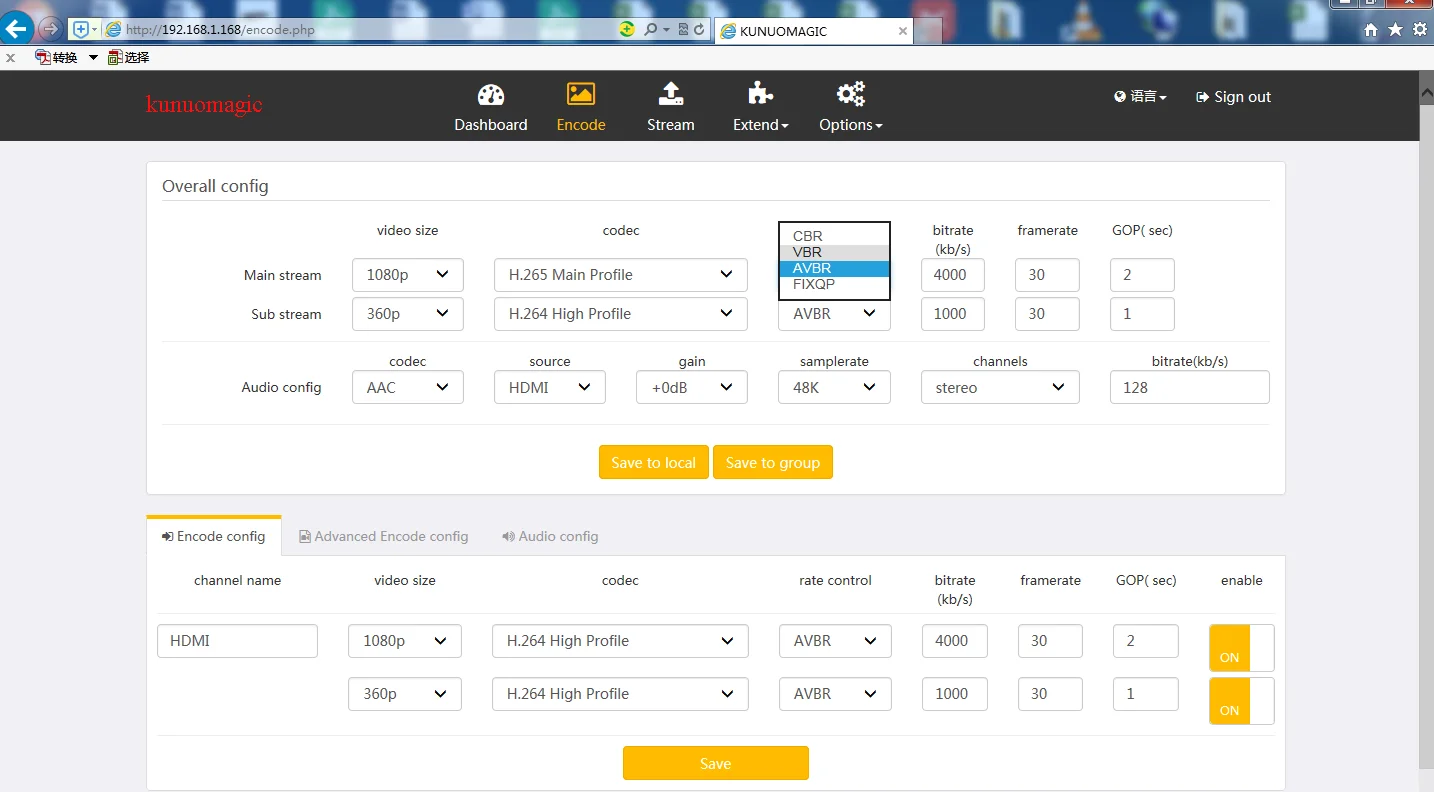Image resolution: width=1434 pixels, height=792 pixels.
Task: Click the search magnifier in the address bar
Action: coord(651,30)
